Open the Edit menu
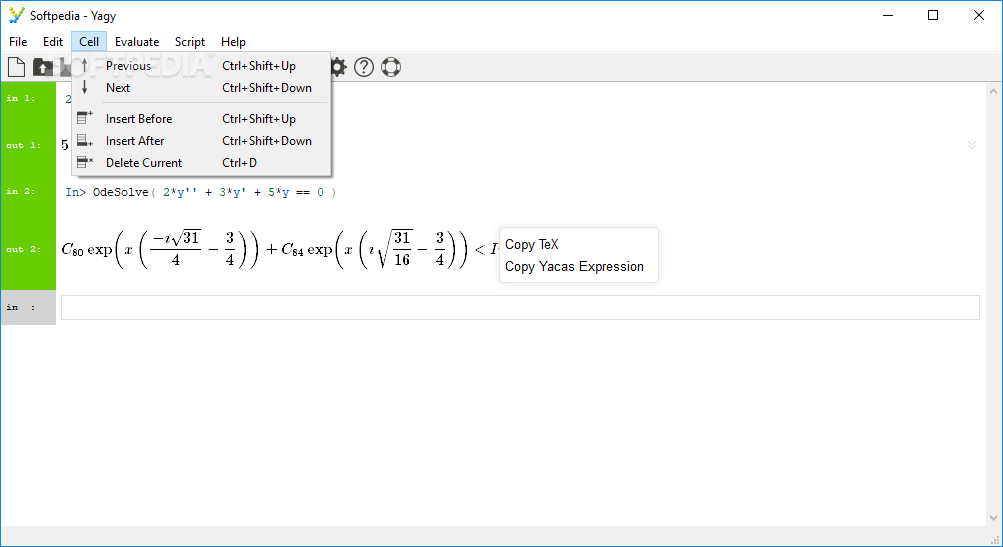This screenshot has height=547, width=1003. (52, 42)
